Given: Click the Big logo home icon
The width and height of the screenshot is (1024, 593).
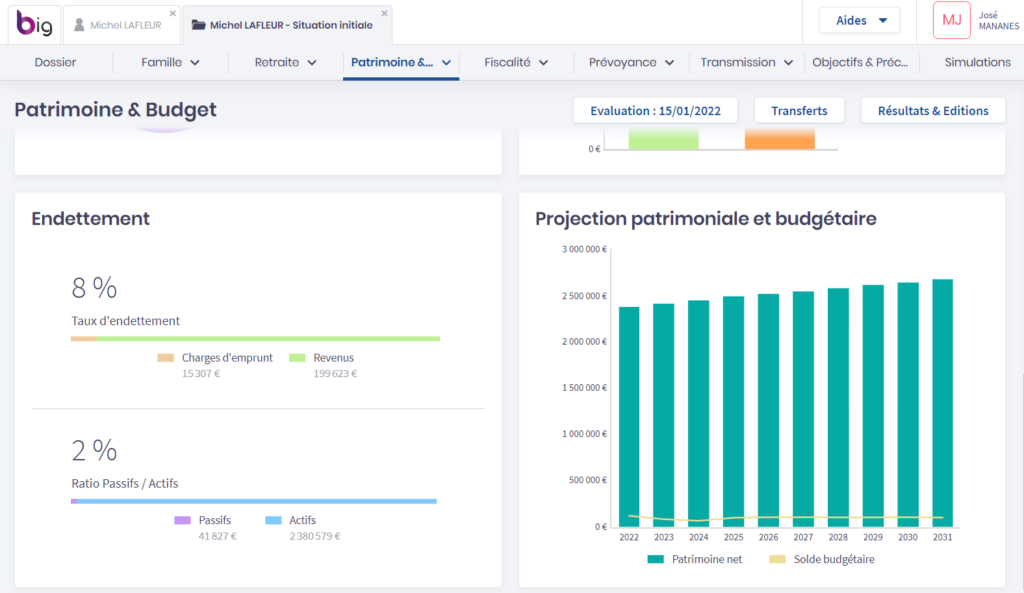Looking at the screenshot, I should pos(33,24).
